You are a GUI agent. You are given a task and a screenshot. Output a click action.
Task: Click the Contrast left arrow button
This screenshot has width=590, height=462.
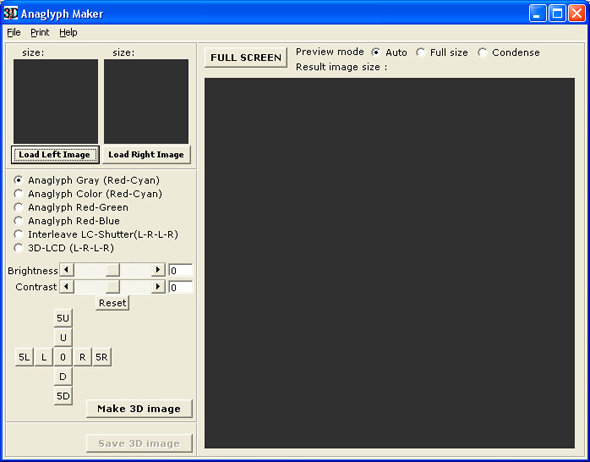[67, 287]
